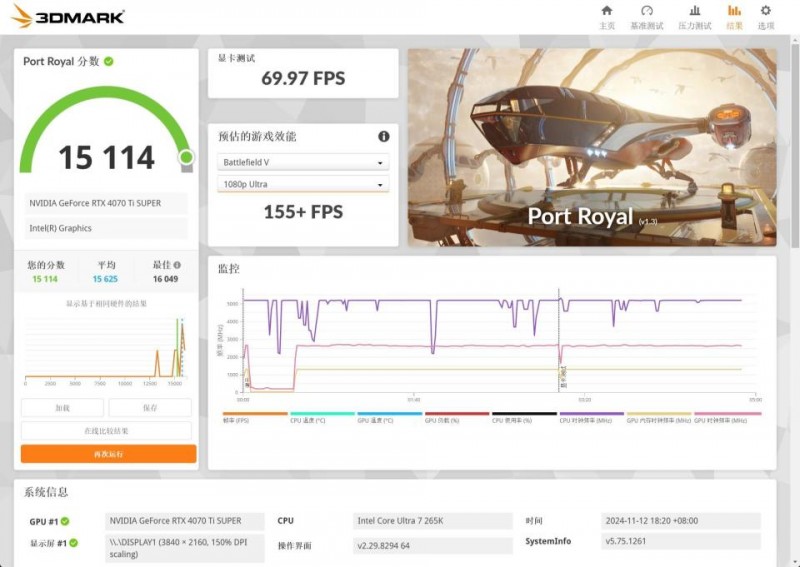The height and width of the screenshot is (567, 800).
Task: Click the 155+ FPS estimated performance value
Action: [x=303, y=212]
